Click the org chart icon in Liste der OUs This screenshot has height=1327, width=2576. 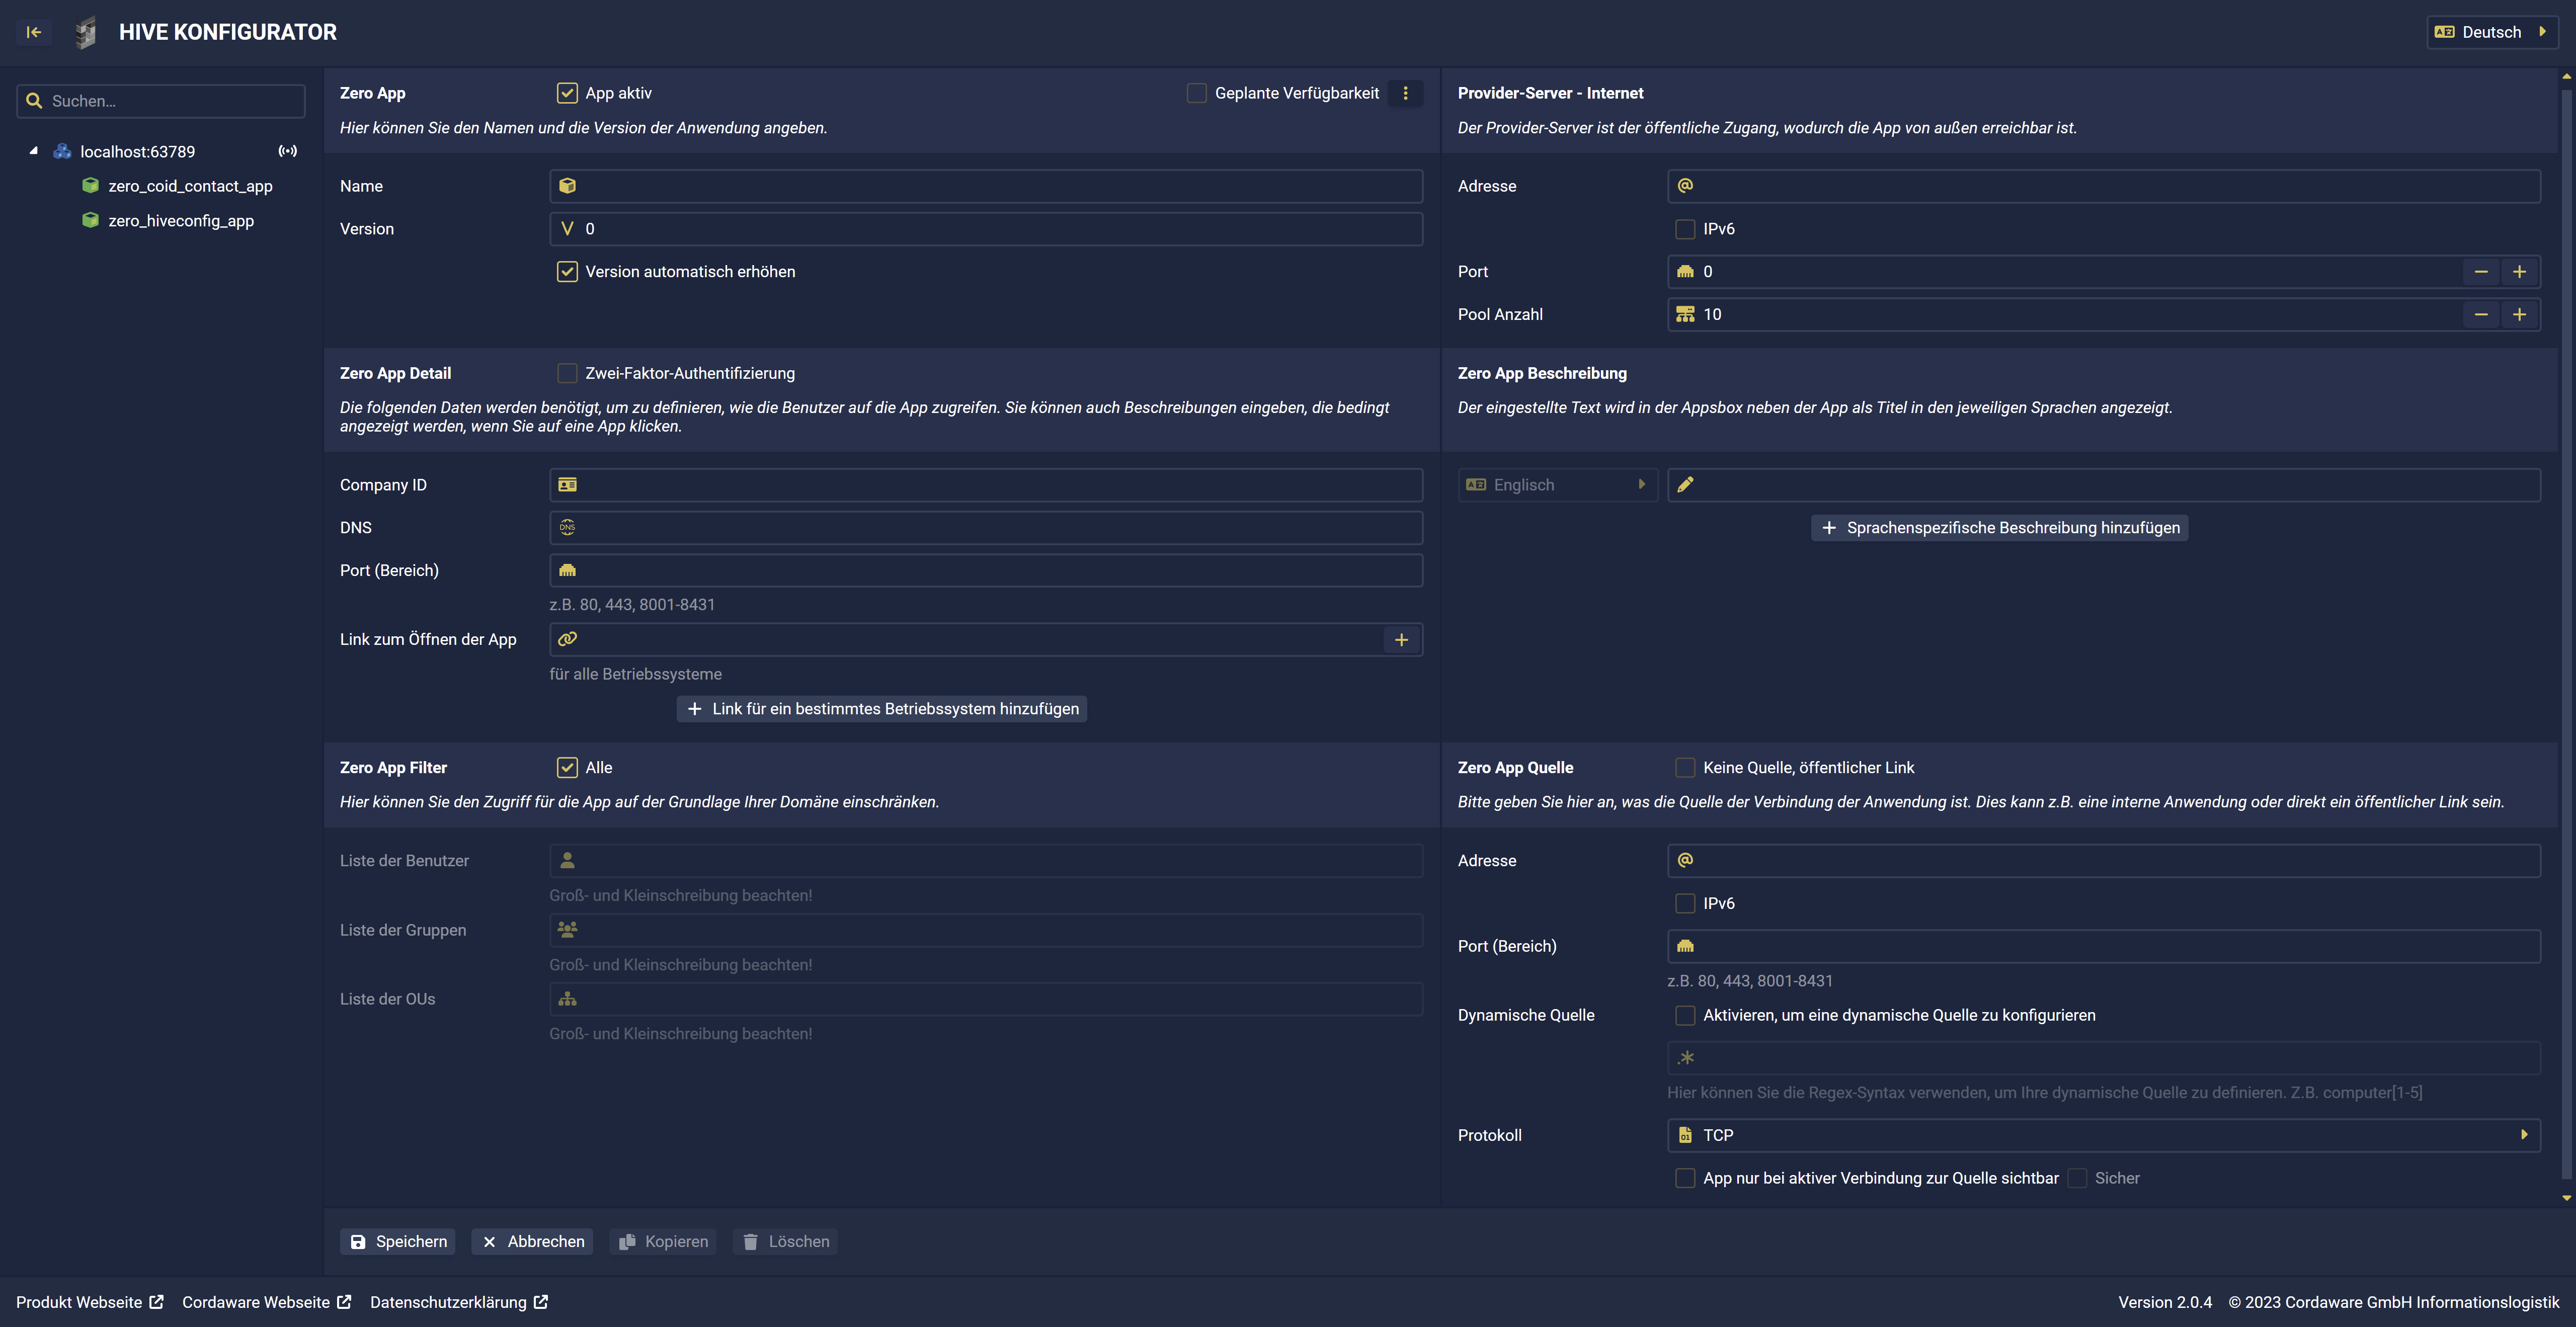[x=567, y=999]
